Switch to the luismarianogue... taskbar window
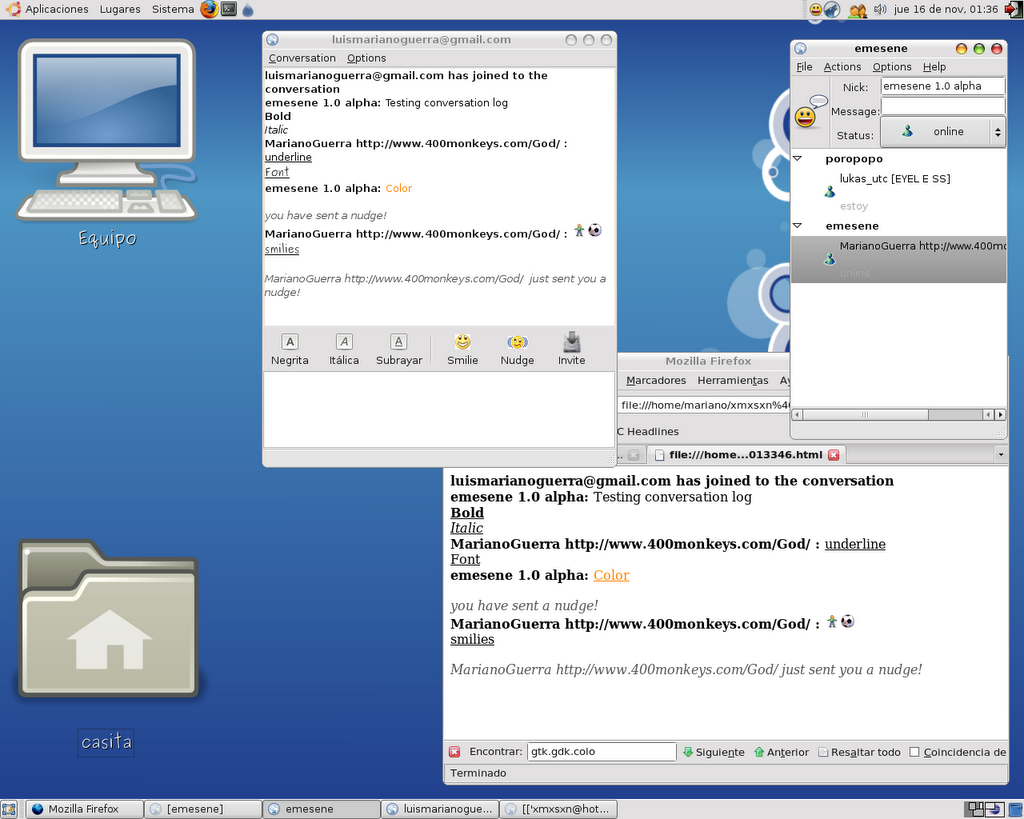 [x=440, y=809]
